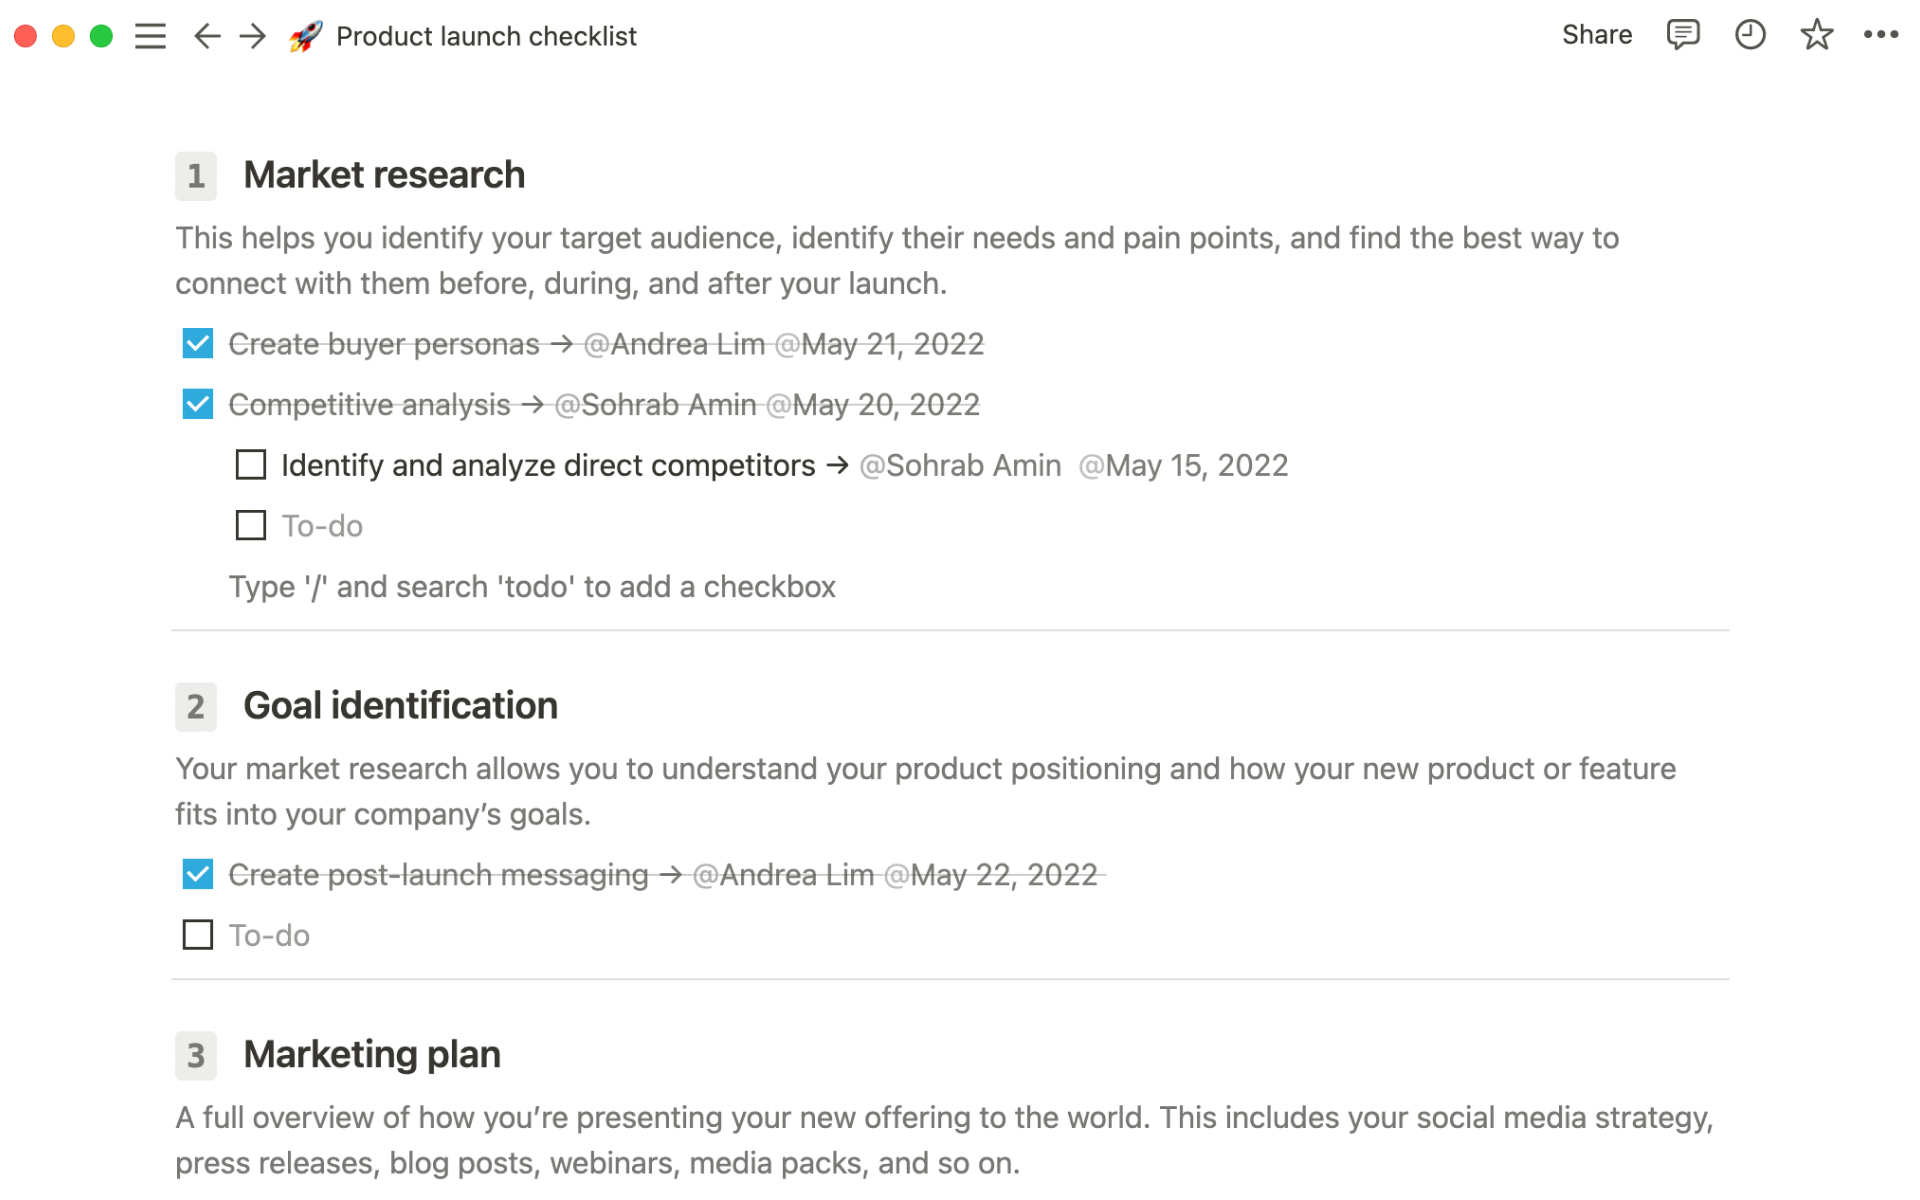Navigate back using the left arrow
The image size is (1920, 1200).
tap(206, 36)
